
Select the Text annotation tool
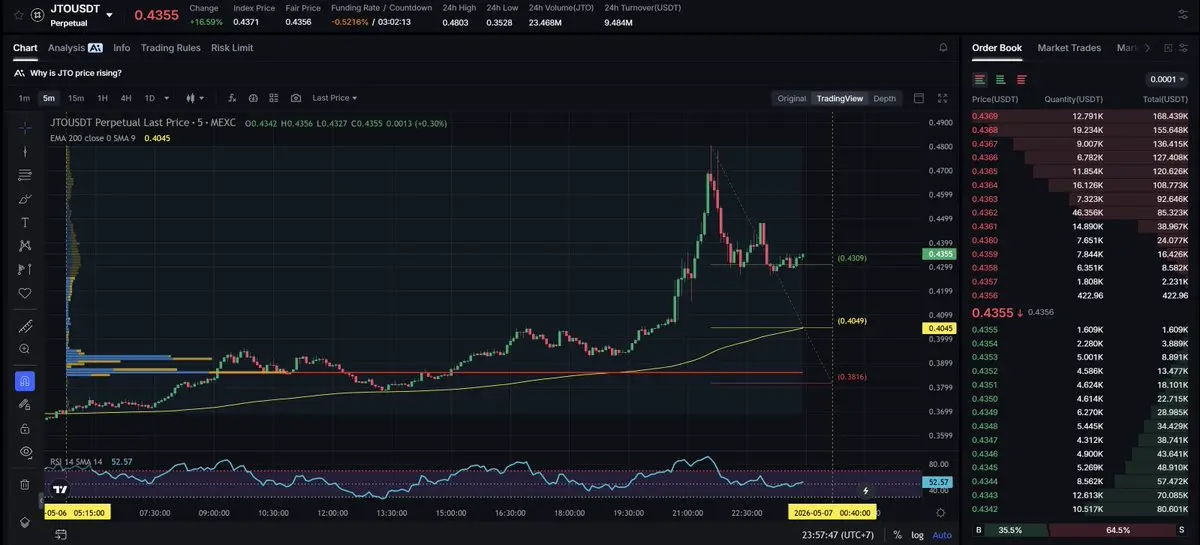(x=25, y=222)
